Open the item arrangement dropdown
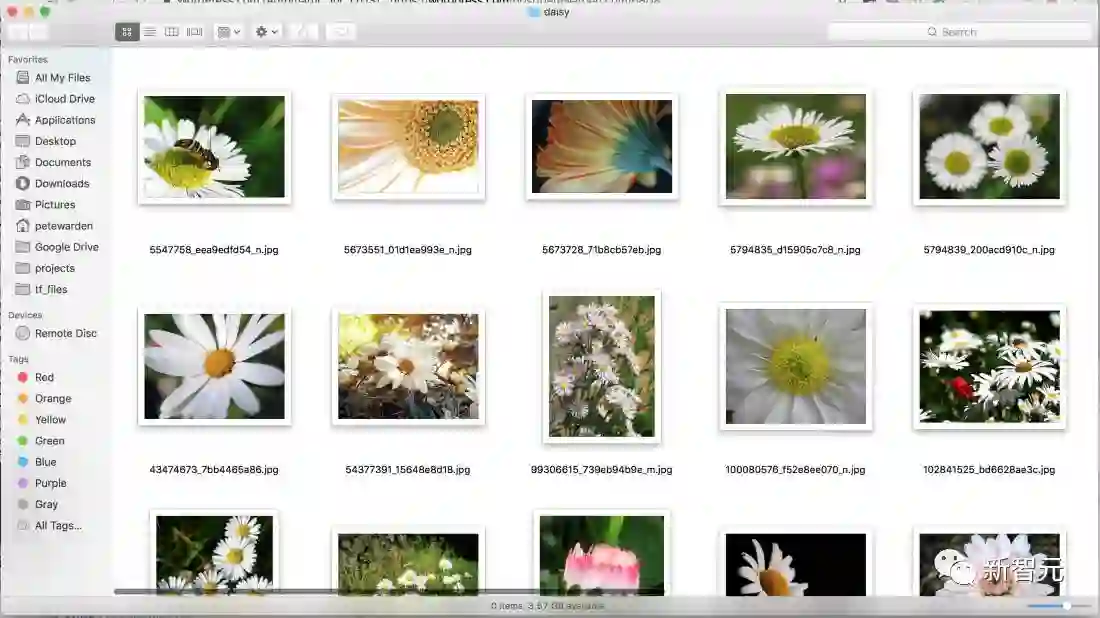Viewport: 1100px width, 618px height. (228, 32)
